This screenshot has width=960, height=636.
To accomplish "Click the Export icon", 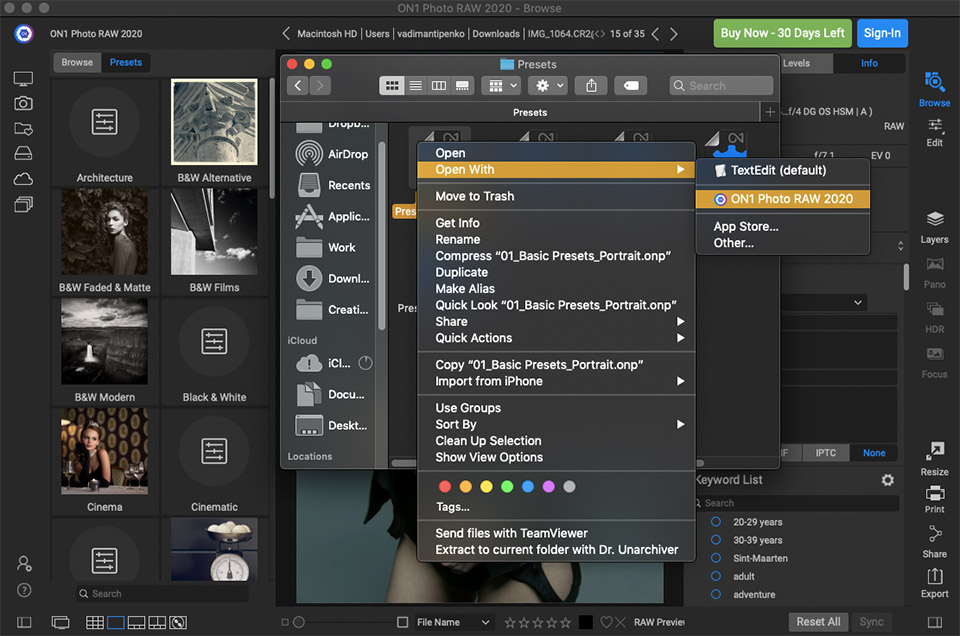I will pyautogui.click(x=934, y=577).
